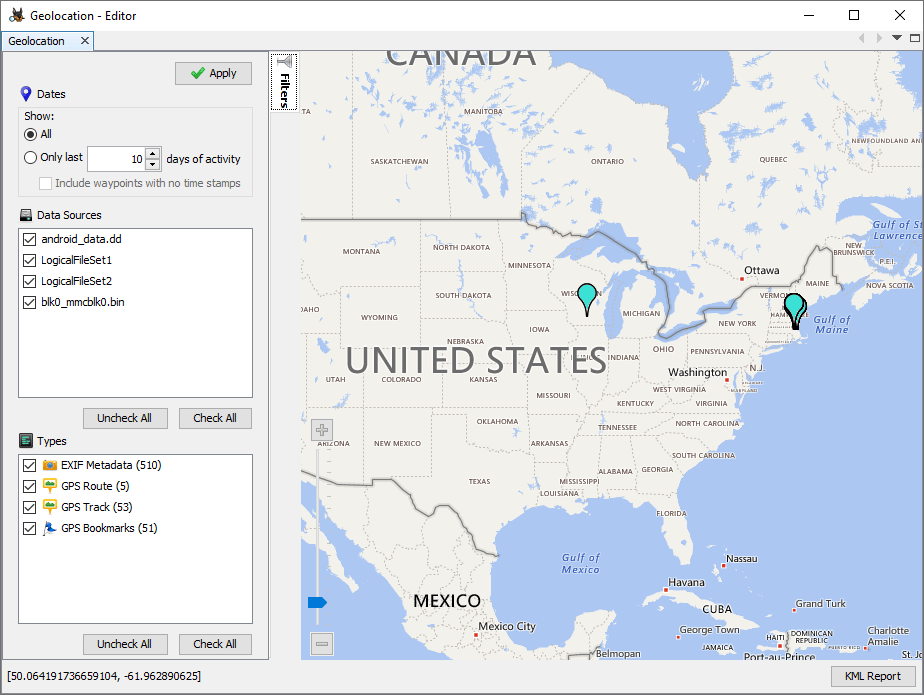Click the GPS Bookmarks anchor icon
The image size is (924, 695).
pos(48,528)
